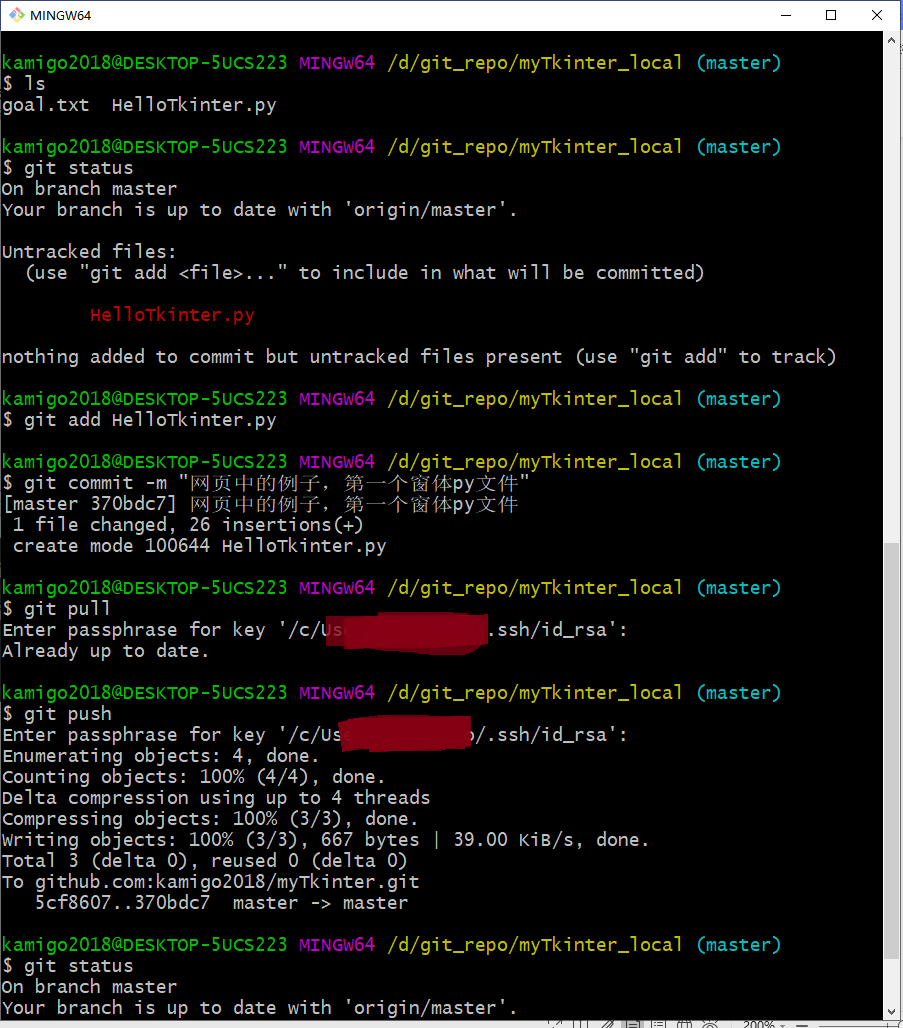Click the red untracked 'HelloTkinter.py' filename
Image resolution: width=903 pixels, height=1028 pixels.
click(172, 315)
